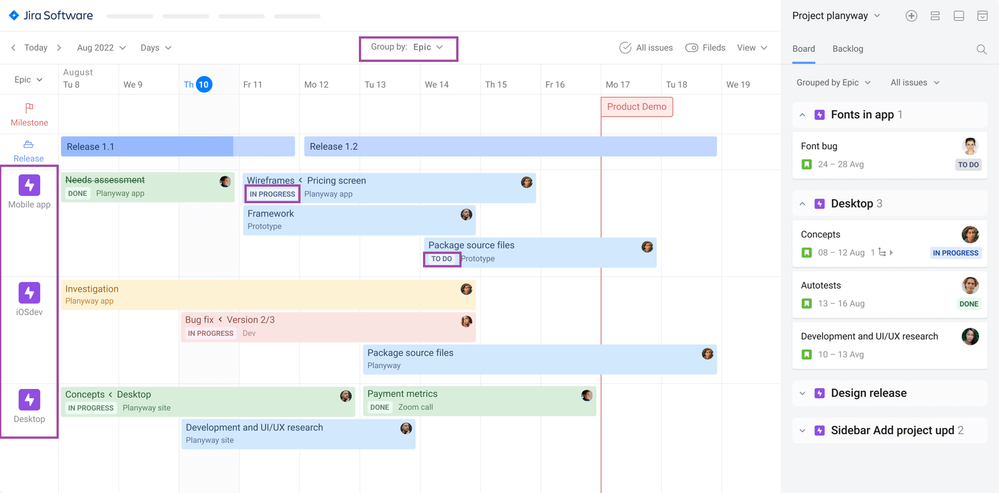Click assignee avatar on Framework task
This screenshot has width=999, height=493.
click(x=466, y=214)
